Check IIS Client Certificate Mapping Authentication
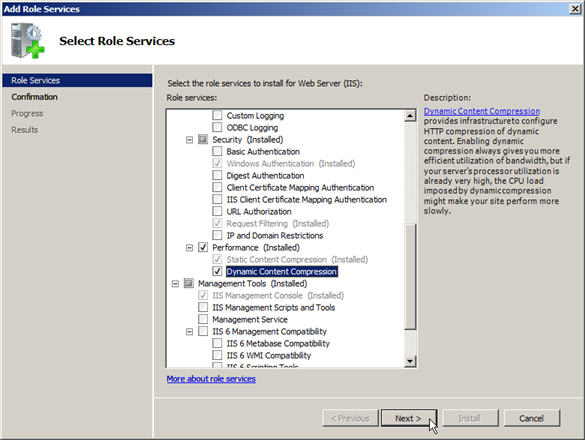This screenshot has height=440, width=585. coord(217,199)
